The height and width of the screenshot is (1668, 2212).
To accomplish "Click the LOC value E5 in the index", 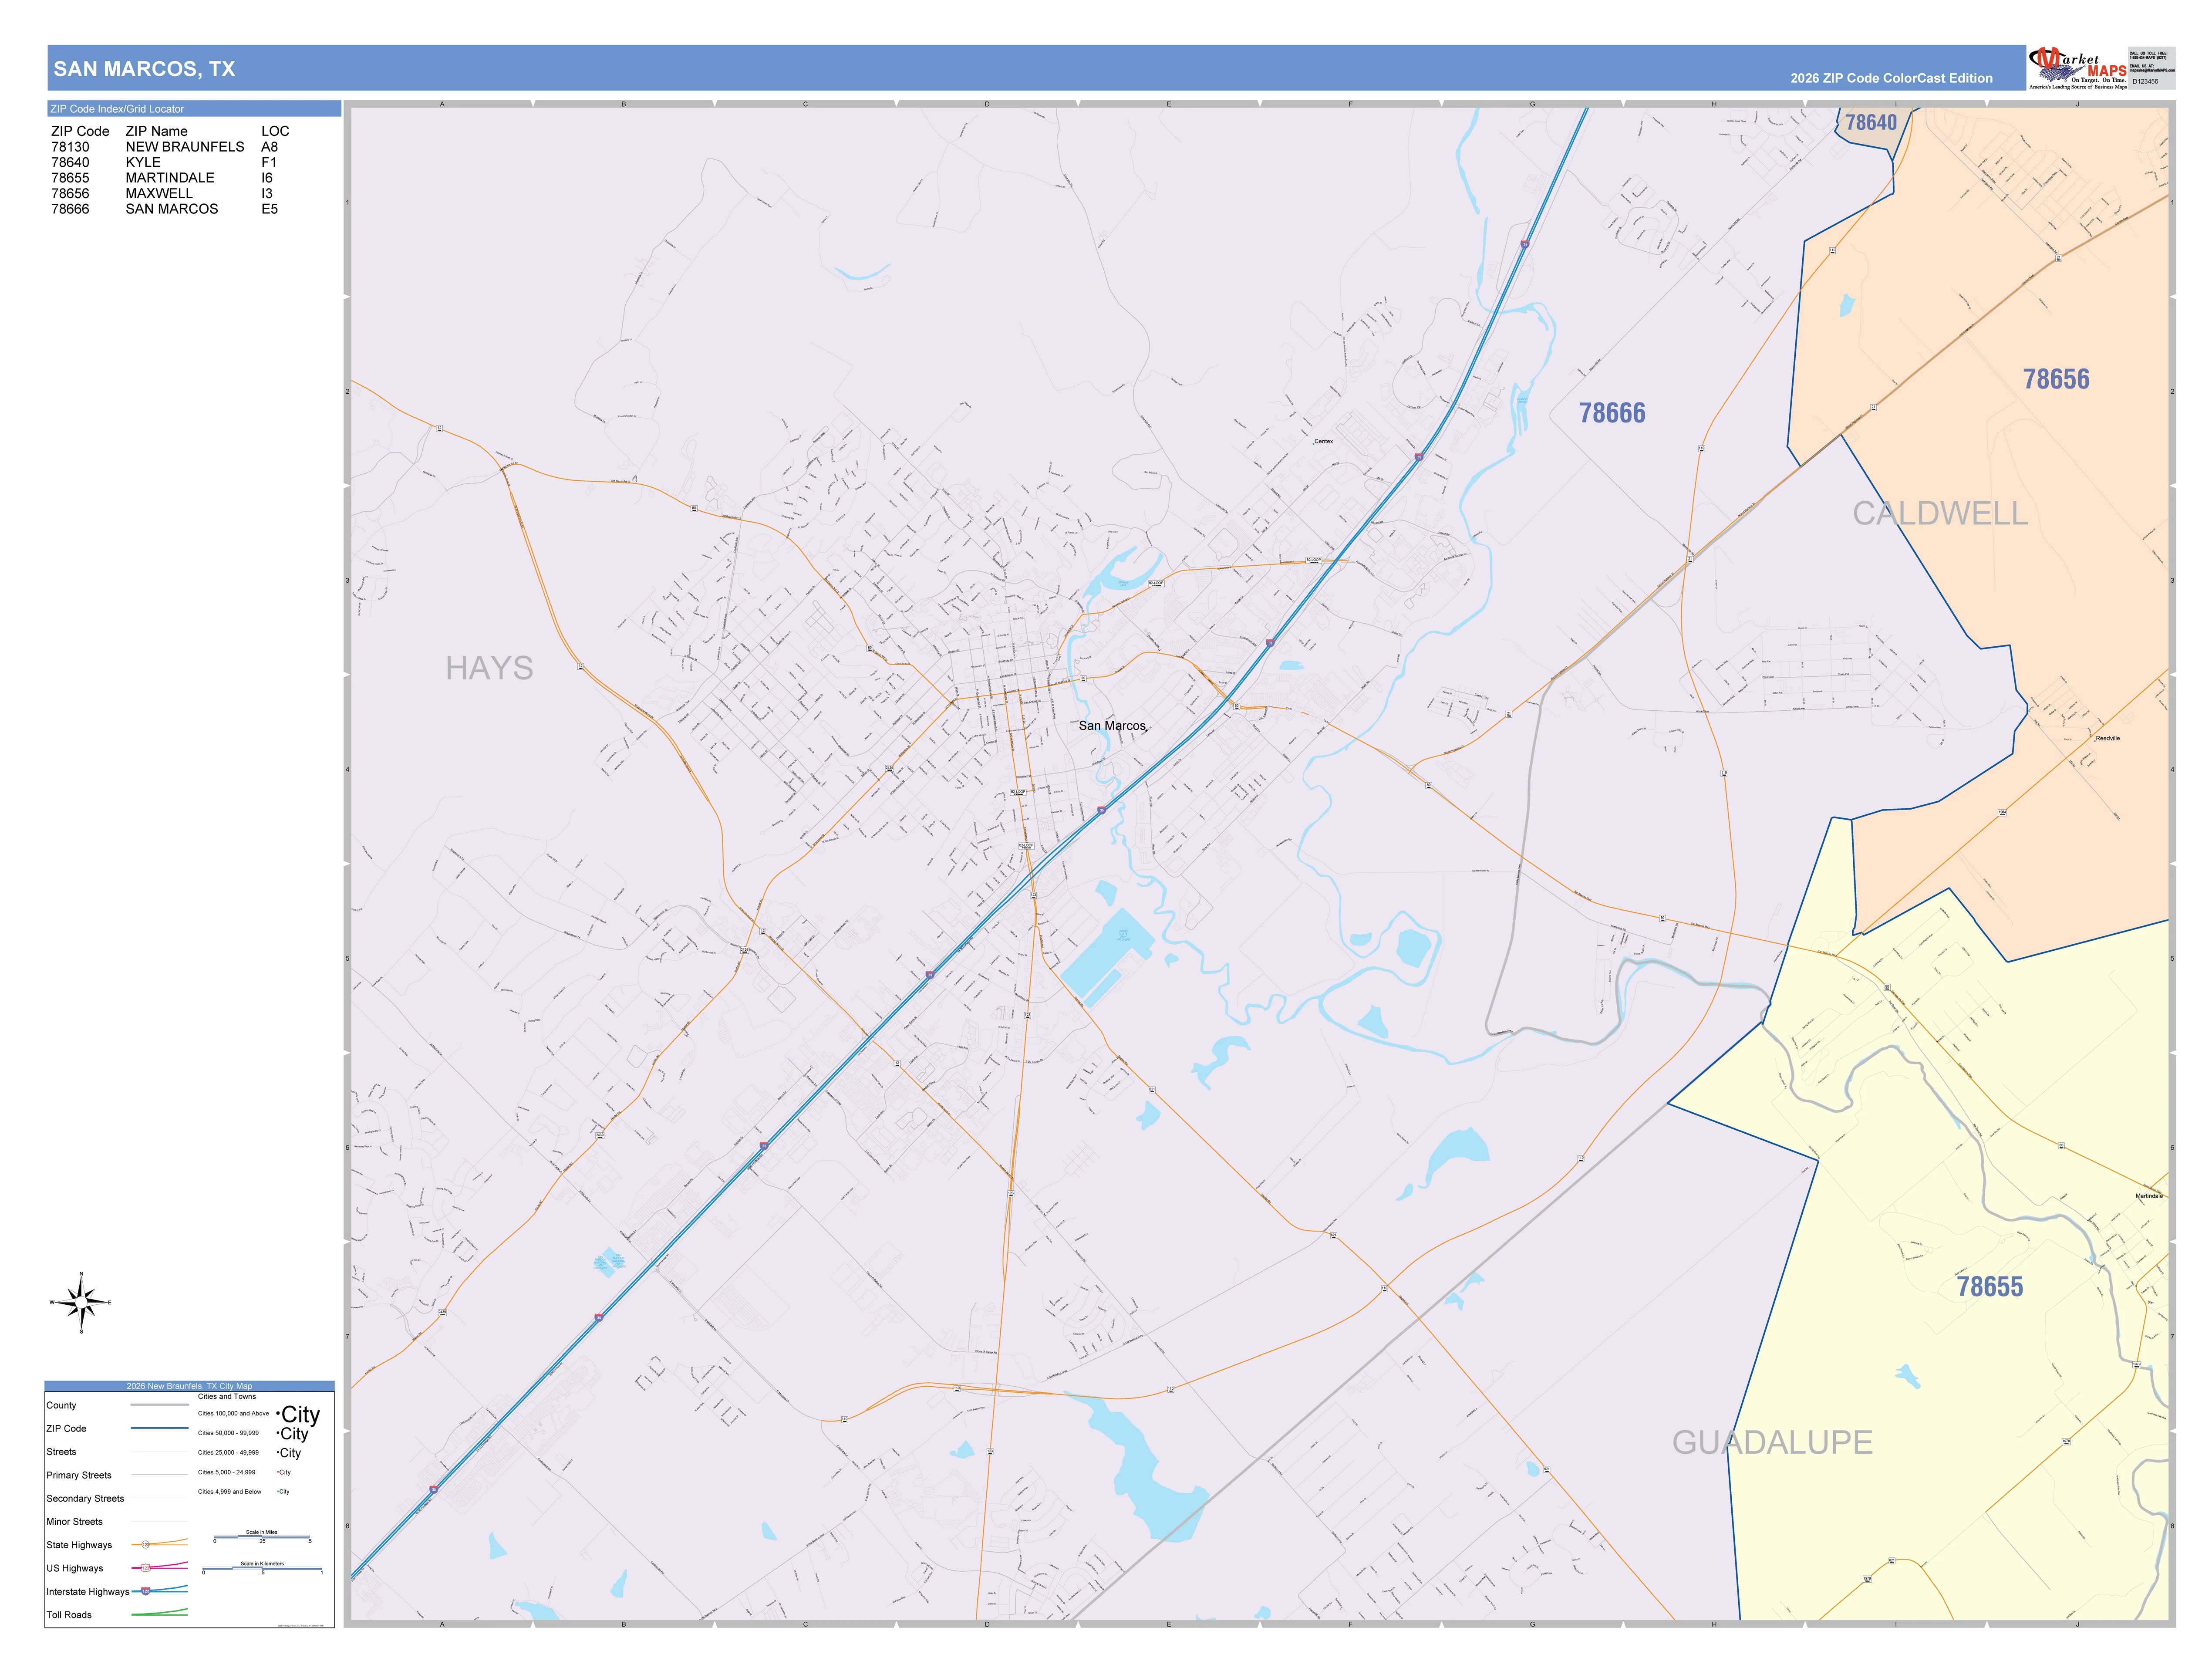I will 269,209.
